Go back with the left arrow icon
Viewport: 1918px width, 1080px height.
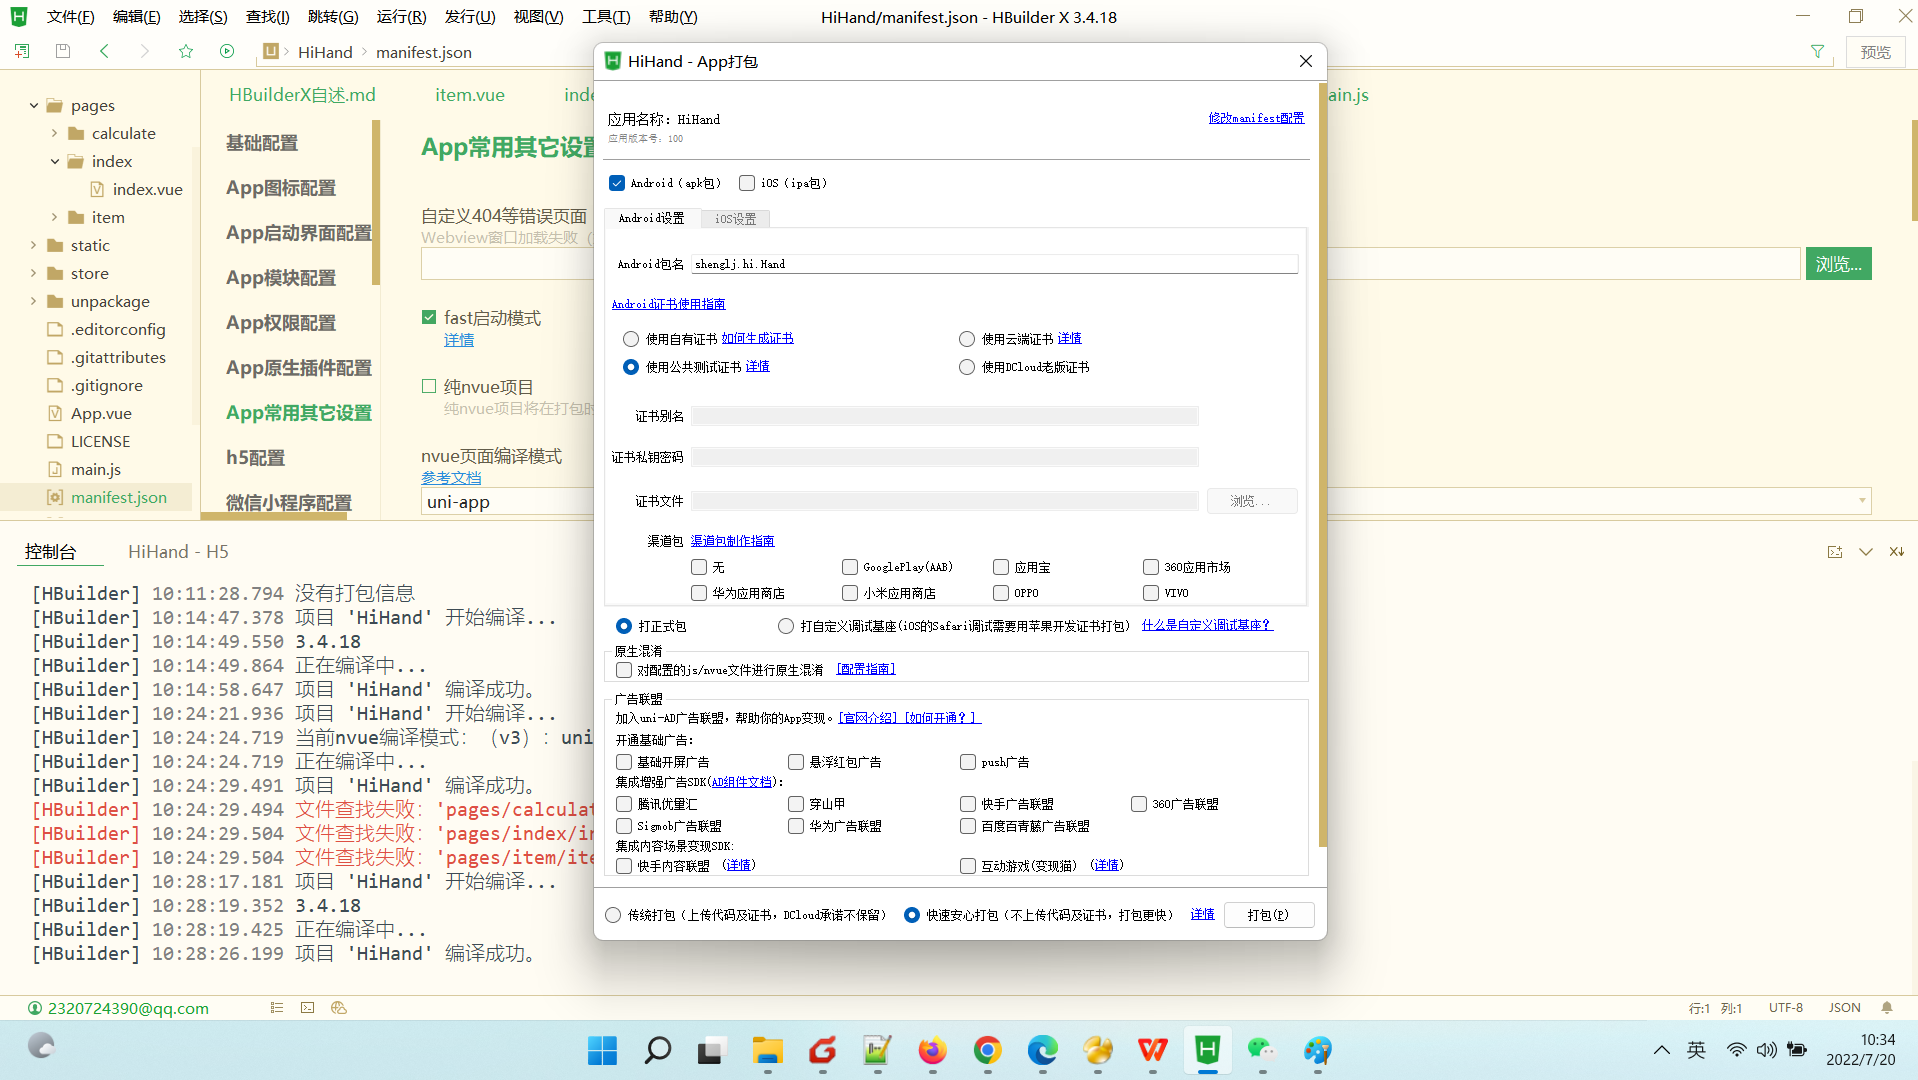pyautogui.click(x=104, y=51)
